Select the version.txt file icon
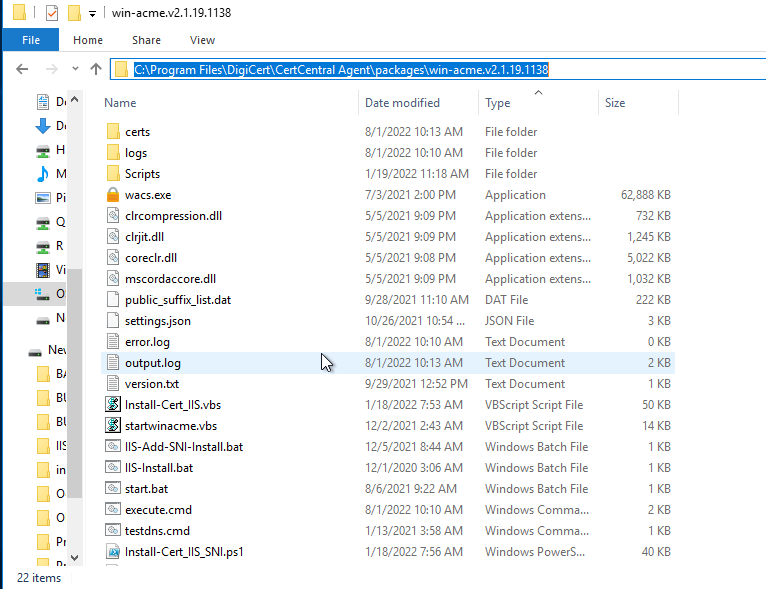The width and height of the screenshot is (766, 589). 113,383
